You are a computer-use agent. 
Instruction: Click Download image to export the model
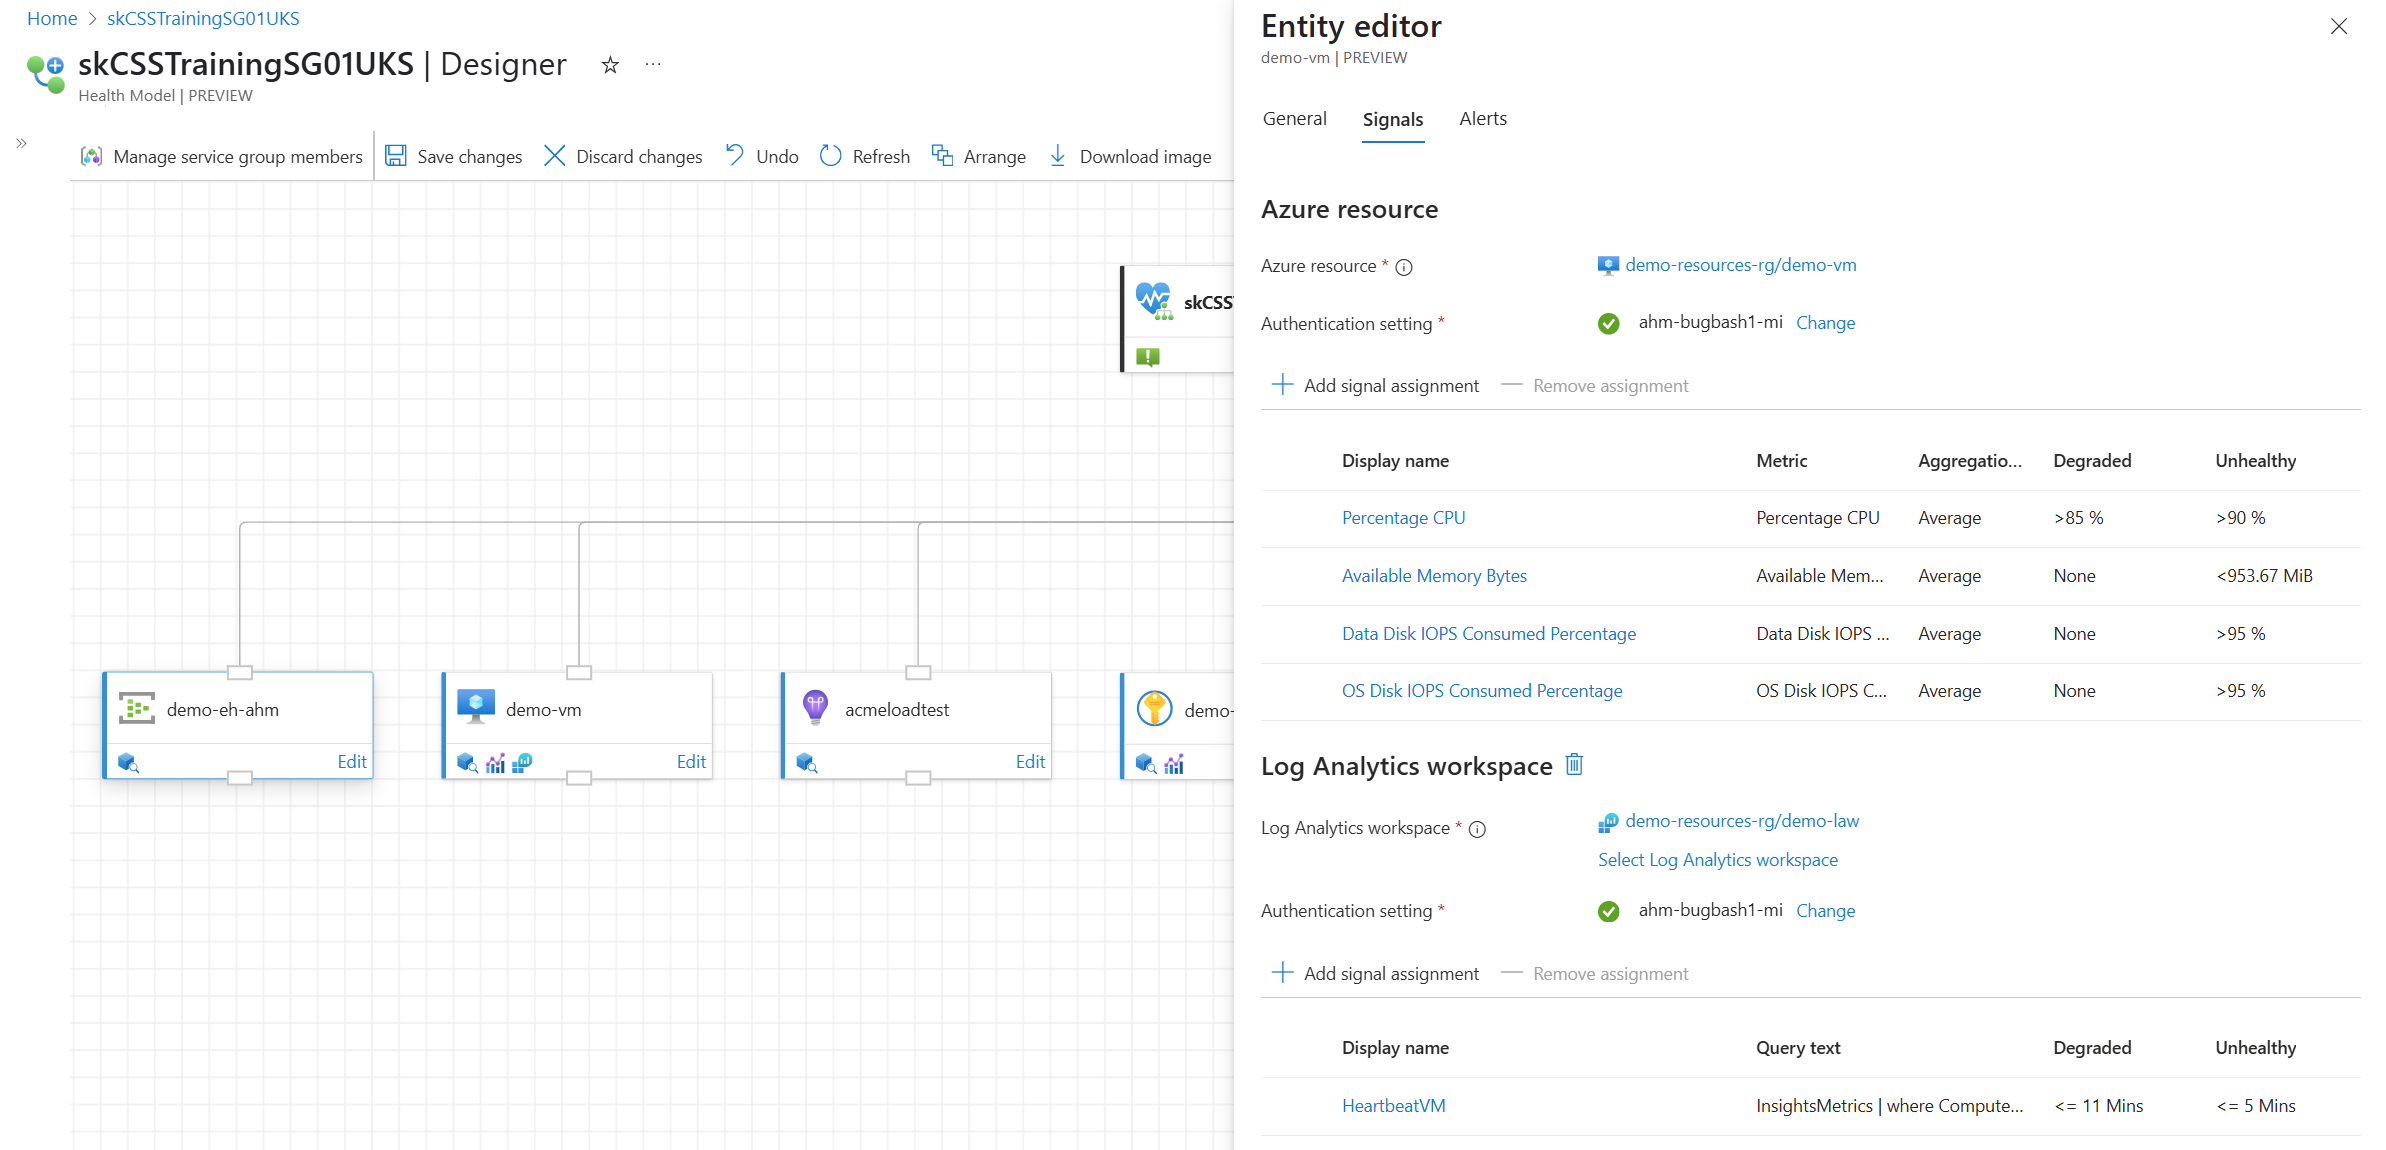1130,155
